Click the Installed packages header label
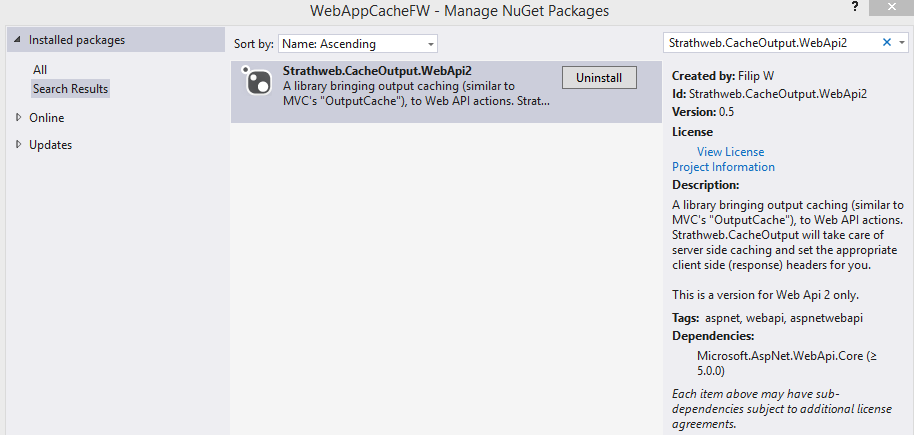The width and height of the screenshot is (914, 435). tap(77, 40)
